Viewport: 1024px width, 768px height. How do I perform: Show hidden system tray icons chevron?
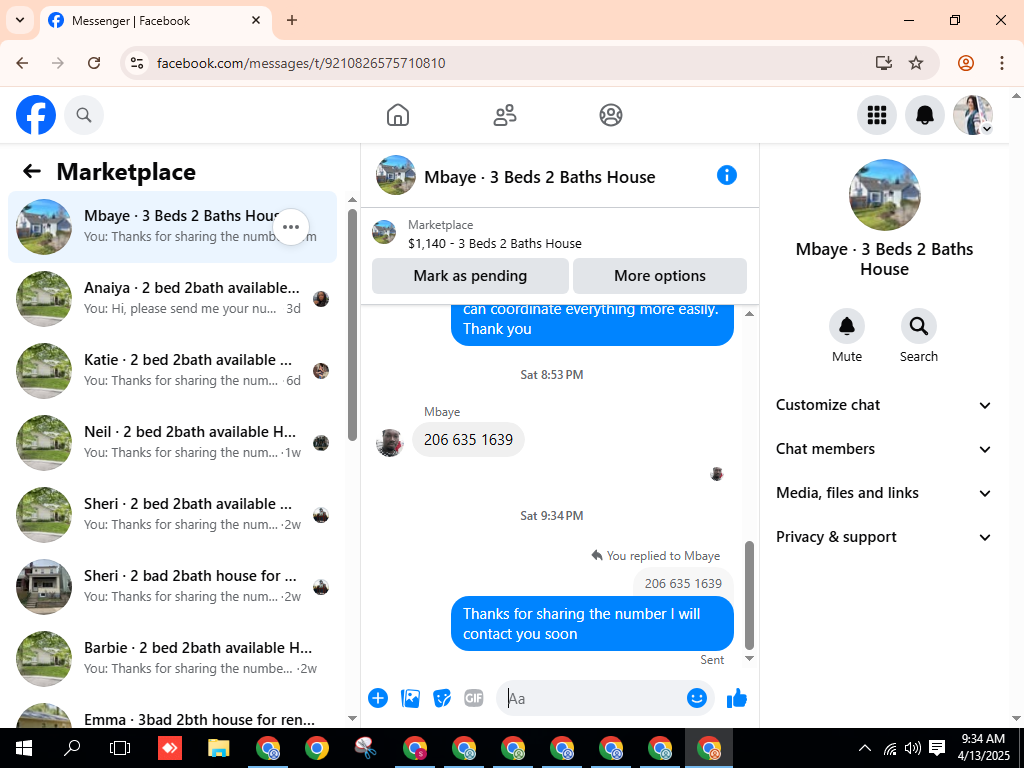click(864, 748)
